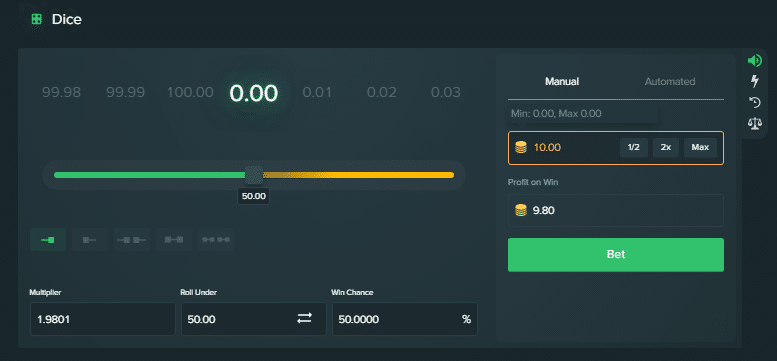Image resolution: width=777 pixels, height=361 pixels.
Task: Click the highlighted roll result 0.00
Action: tap(254, 94)
